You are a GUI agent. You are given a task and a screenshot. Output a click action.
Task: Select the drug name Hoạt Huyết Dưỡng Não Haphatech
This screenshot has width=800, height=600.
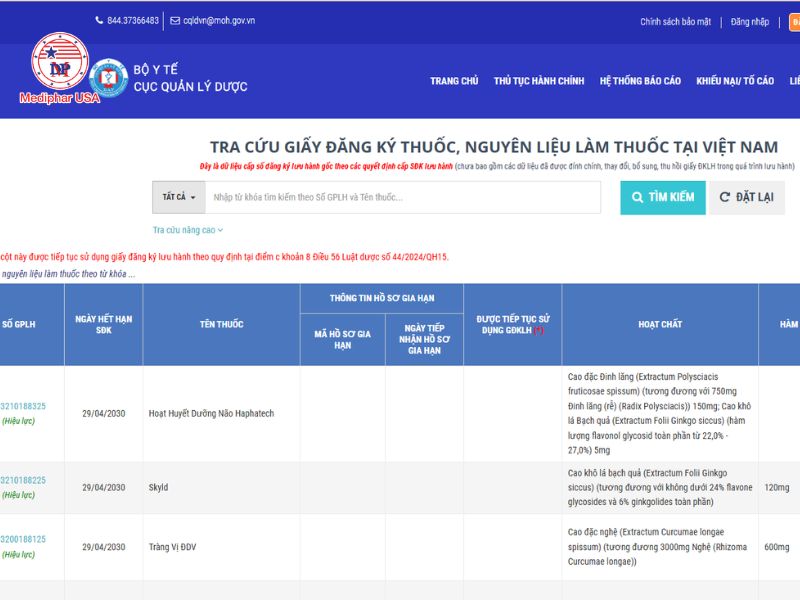211,413
